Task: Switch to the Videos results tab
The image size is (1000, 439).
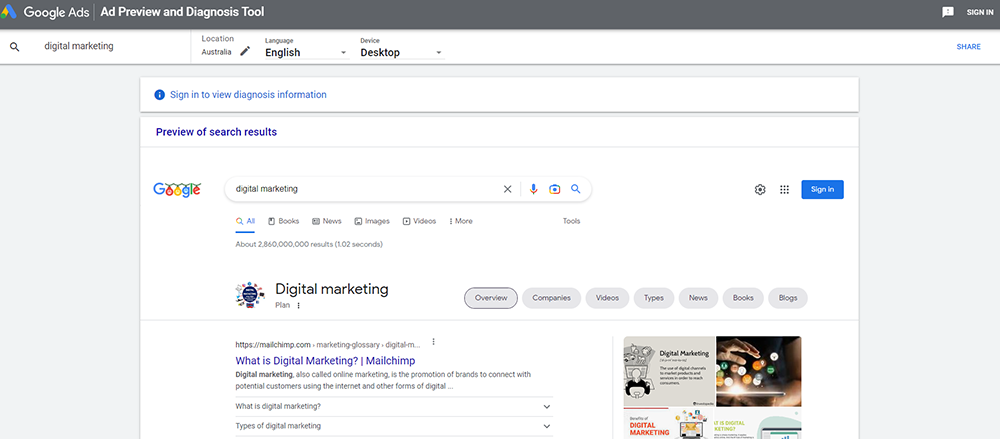Action: [419, 221]
